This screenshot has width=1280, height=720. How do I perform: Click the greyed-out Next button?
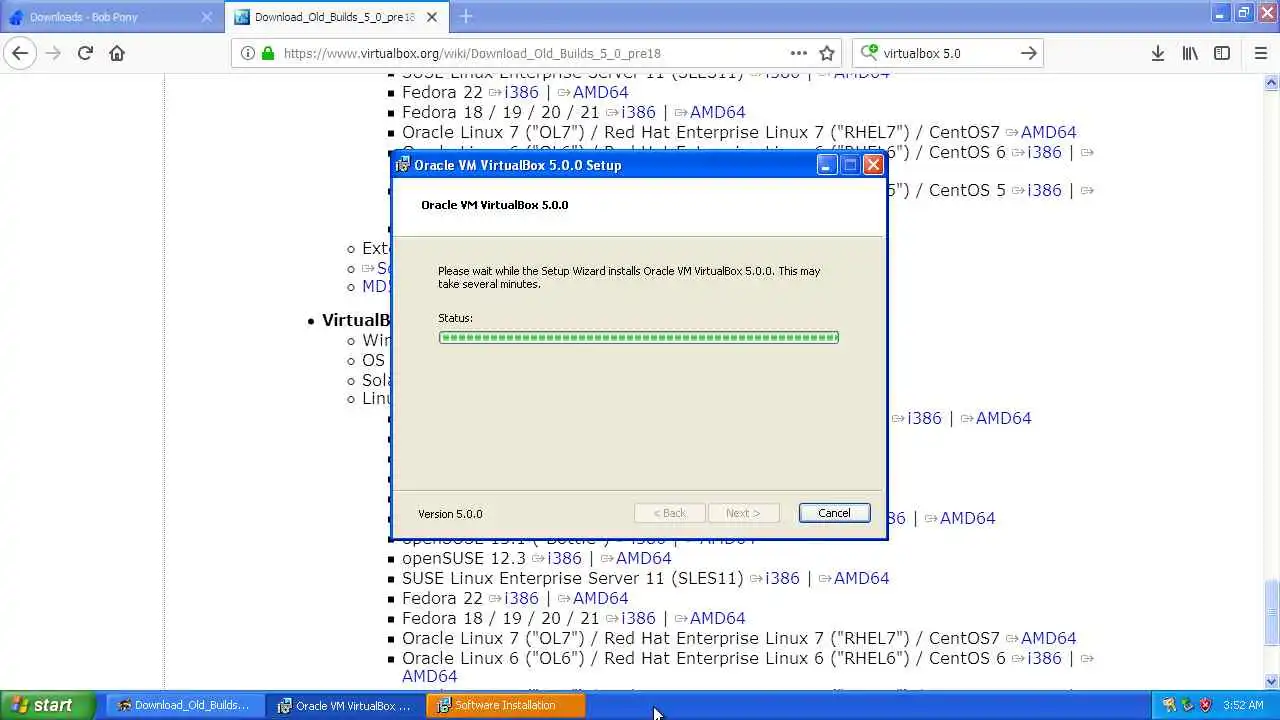point(743,513)
